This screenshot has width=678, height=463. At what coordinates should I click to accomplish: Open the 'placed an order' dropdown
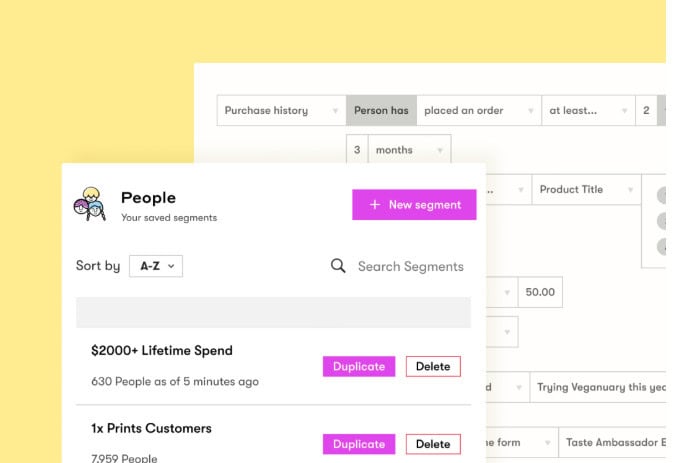pyautogui.click(x=478, y=111)
